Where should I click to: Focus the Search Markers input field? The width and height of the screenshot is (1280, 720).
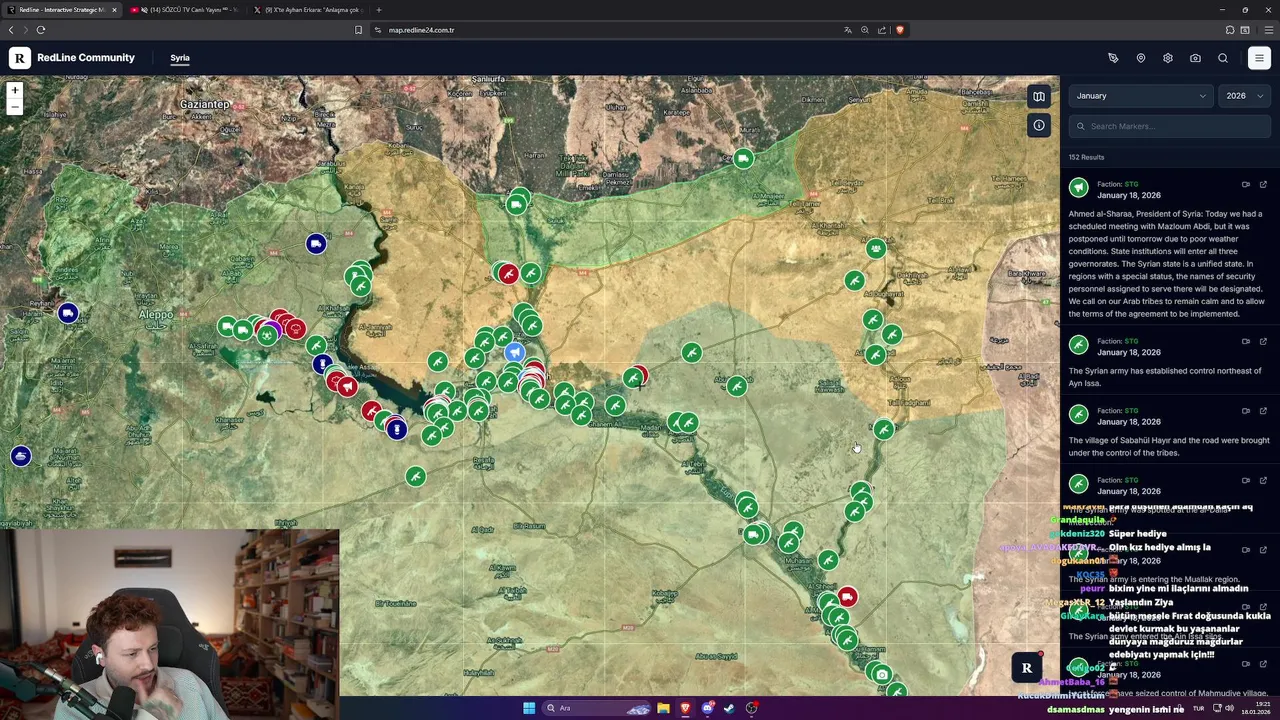coord(1170,126)
